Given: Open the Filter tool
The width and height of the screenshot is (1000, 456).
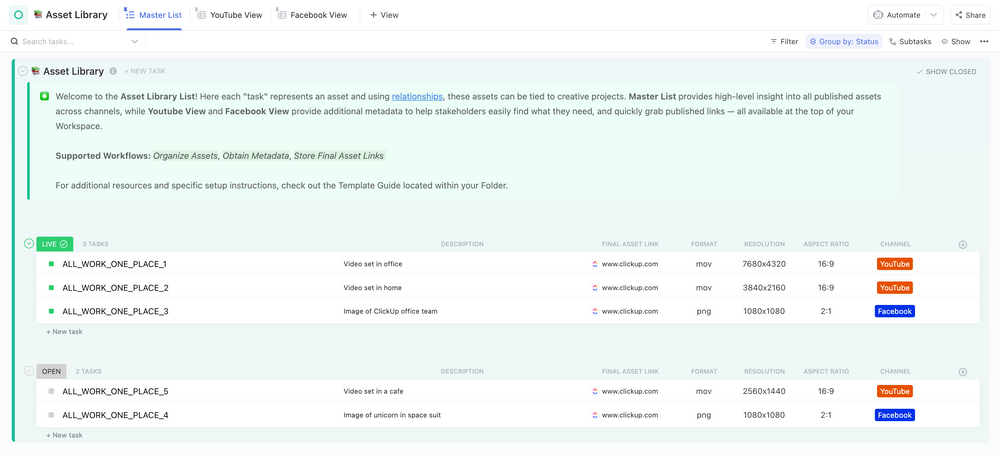Looking at the screenshot, I should (x=784, y=42).
